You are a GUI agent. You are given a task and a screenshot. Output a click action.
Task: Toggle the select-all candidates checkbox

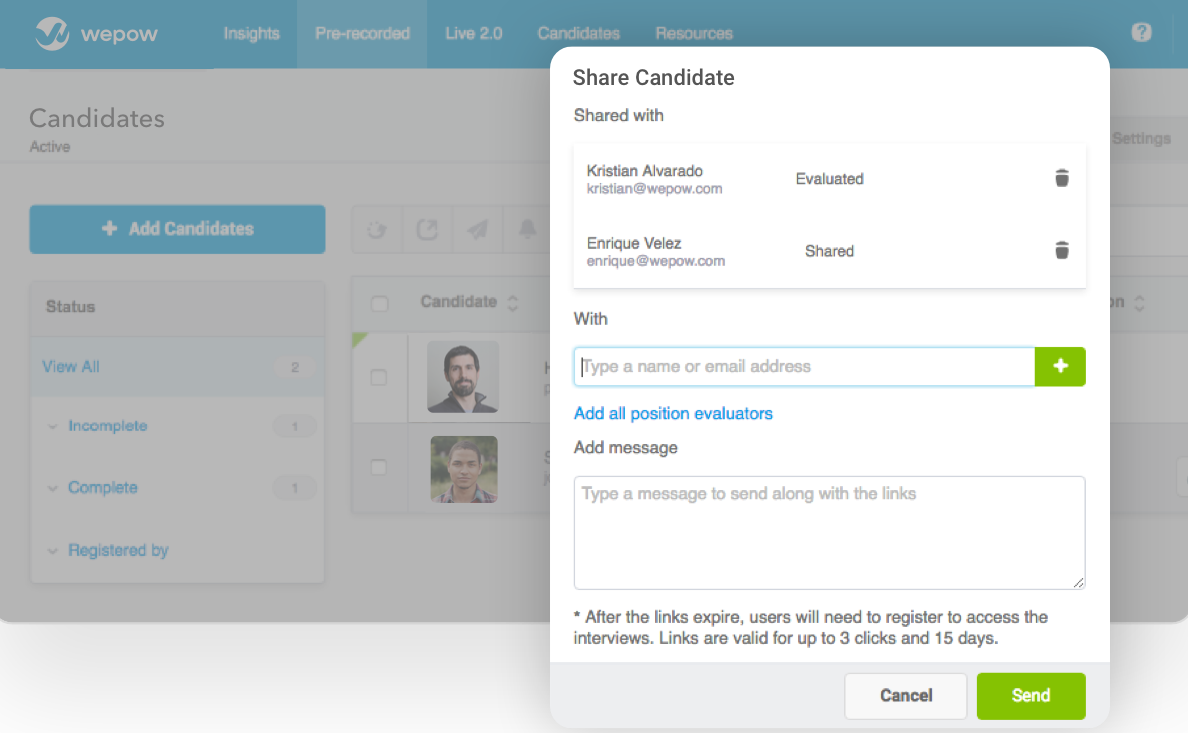pyautogui.click(x=379, y=303)
